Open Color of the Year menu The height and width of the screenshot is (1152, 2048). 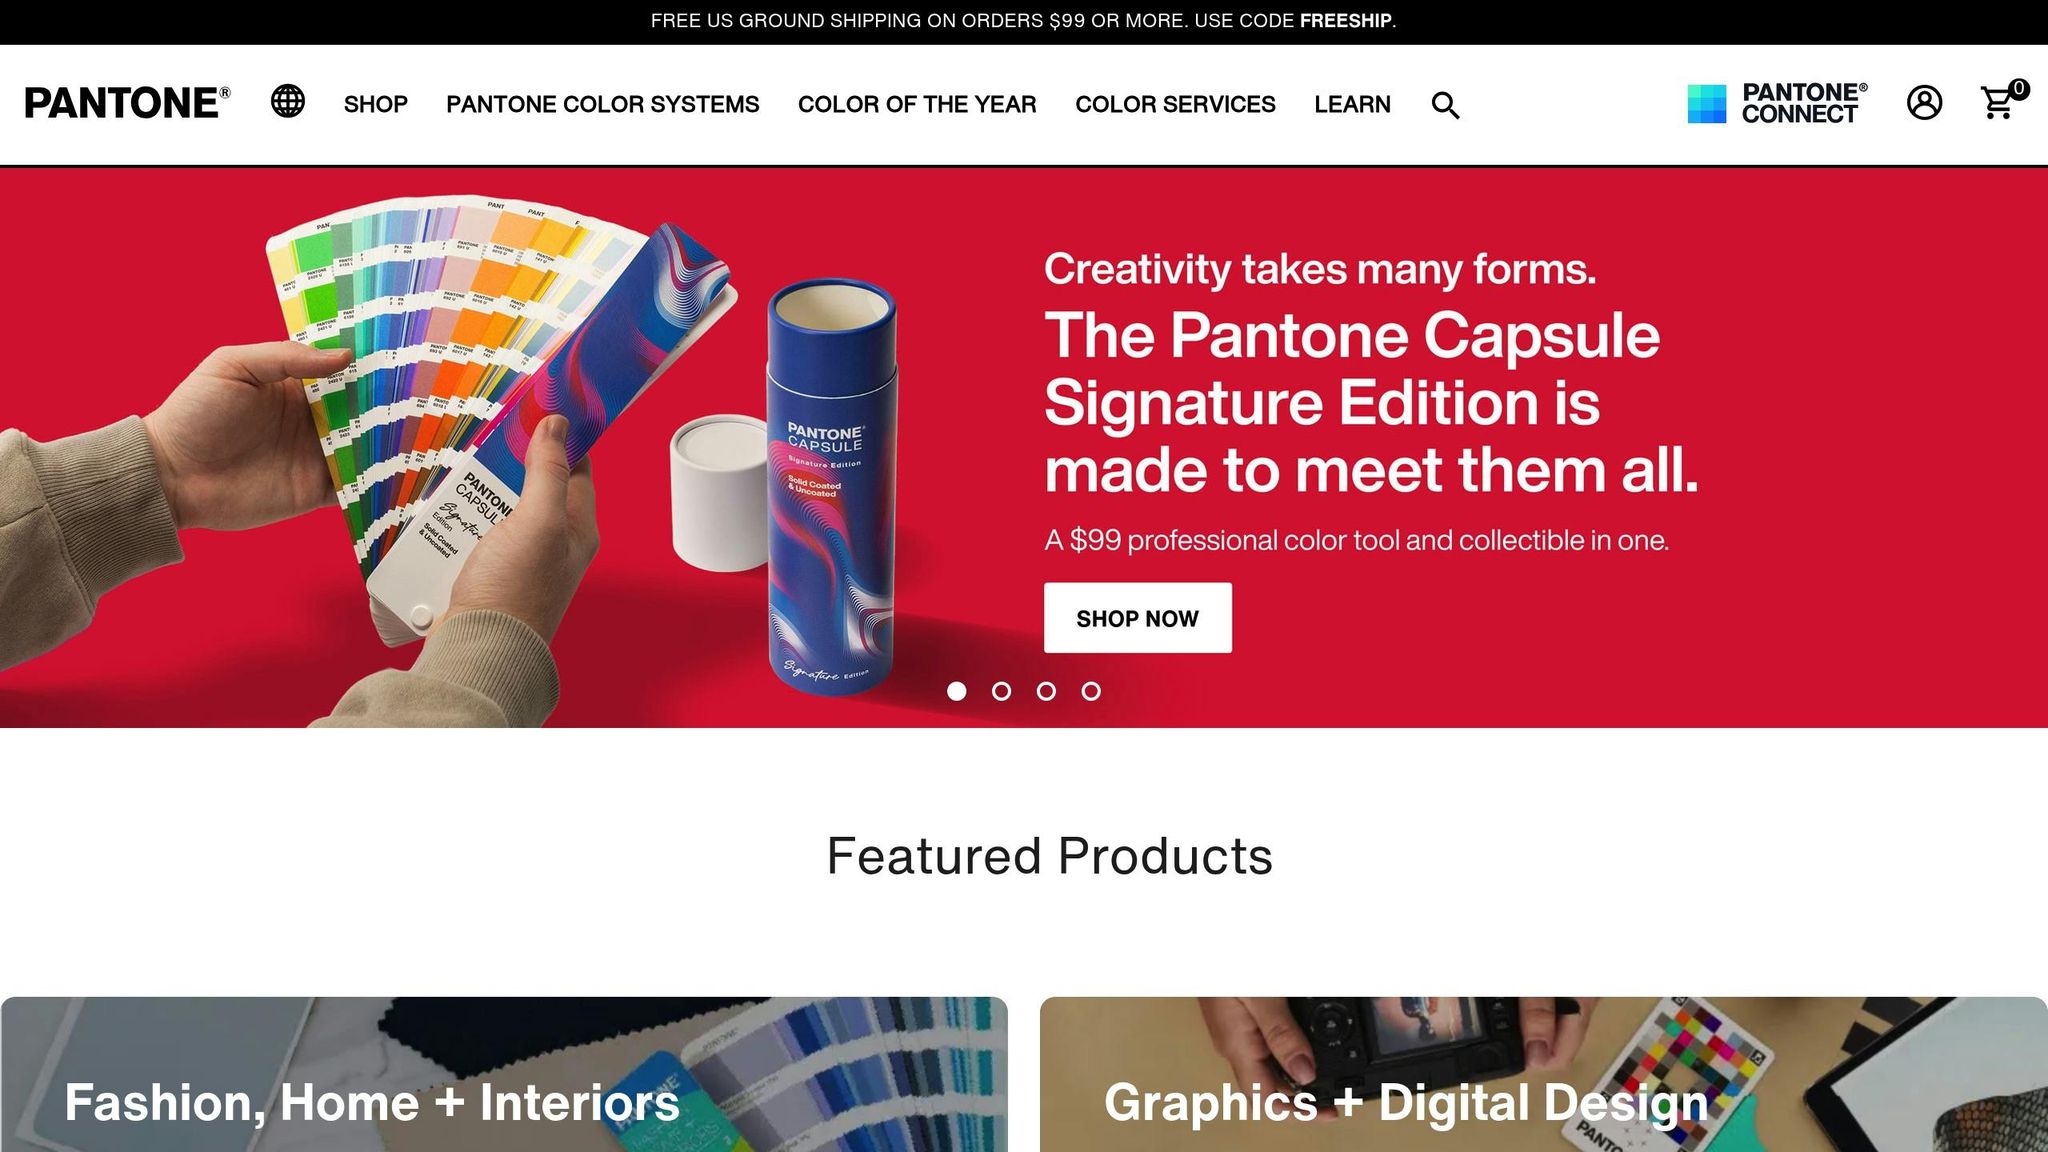pyautogui.click(x=917, y=104)
